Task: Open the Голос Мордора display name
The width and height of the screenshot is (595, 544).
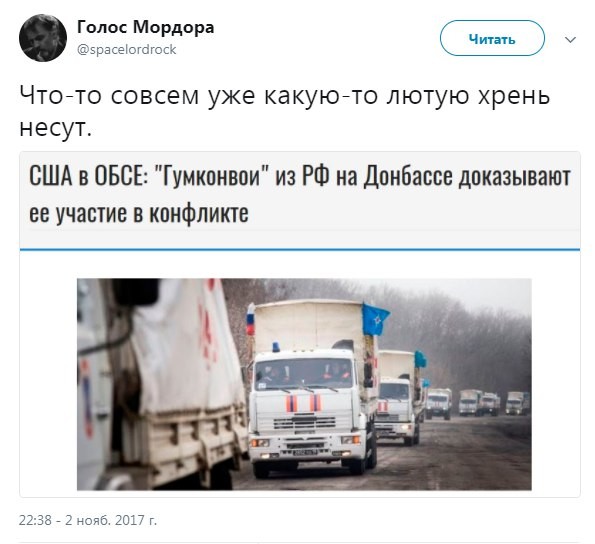Action: 146,27
